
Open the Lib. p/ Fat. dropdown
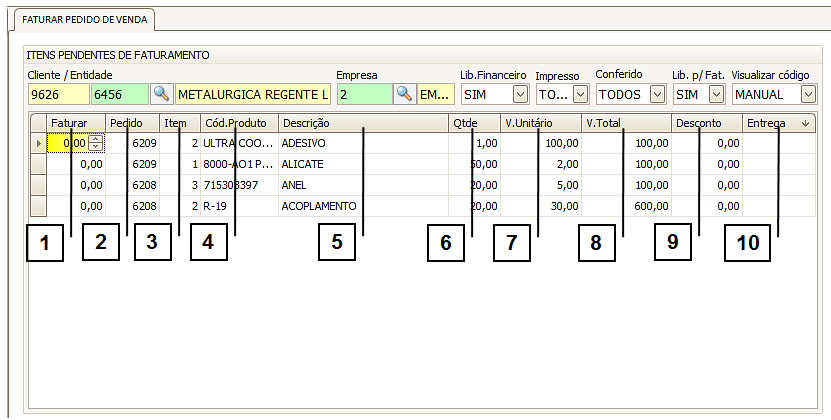[716, 94]
